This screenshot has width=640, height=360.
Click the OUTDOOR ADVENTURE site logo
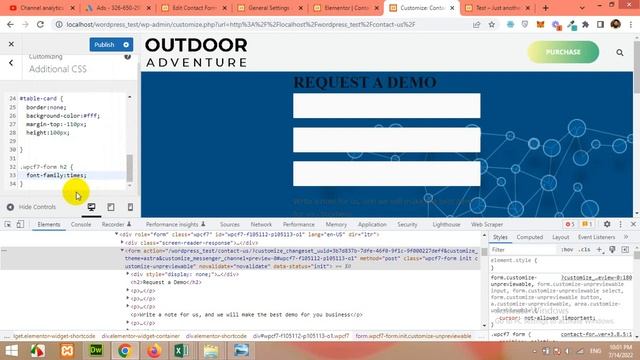click(x=196, y=52)
